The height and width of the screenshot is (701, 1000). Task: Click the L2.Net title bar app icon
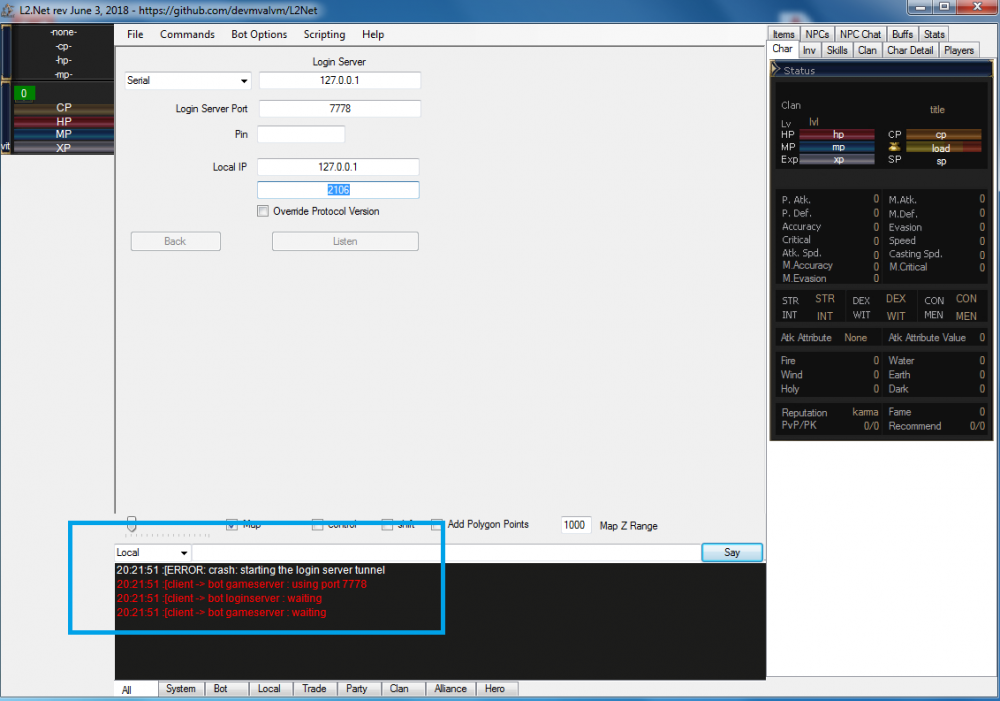click(9, 8)
